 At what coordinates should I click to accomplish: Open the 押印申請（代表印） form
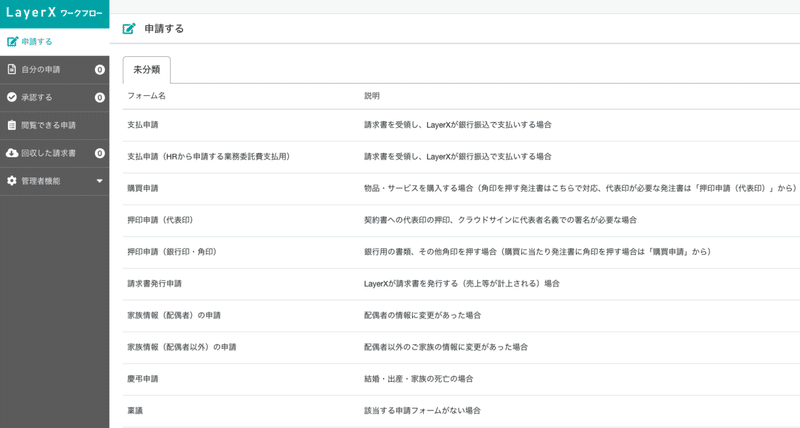[160, 220]
